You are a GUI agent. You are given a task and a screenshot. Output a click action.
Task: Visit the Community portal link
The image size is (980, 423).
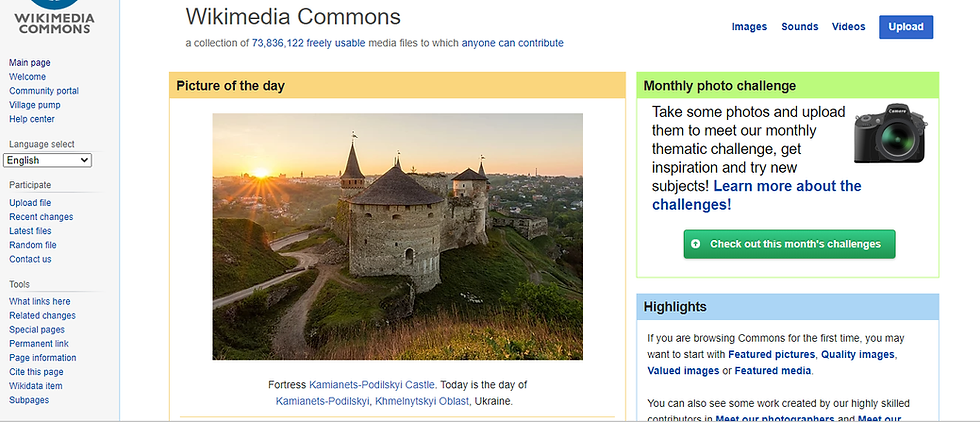43,91
